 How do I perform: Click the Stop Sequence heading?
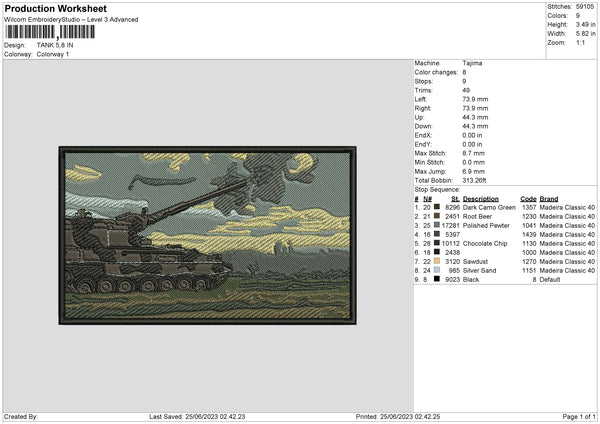tap(437, 188)
